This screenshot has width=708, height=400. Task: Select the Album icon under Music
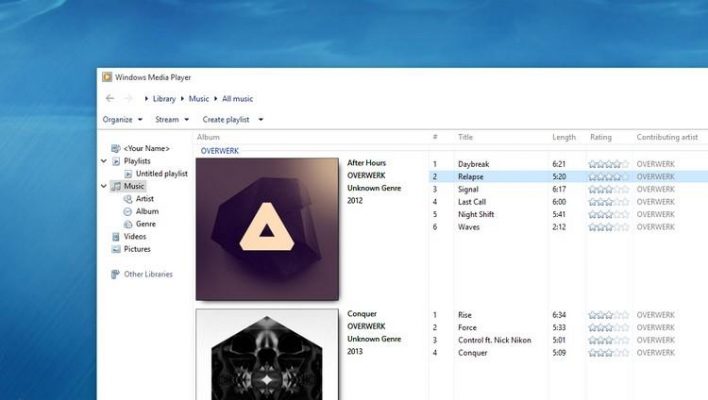[127, 211]
